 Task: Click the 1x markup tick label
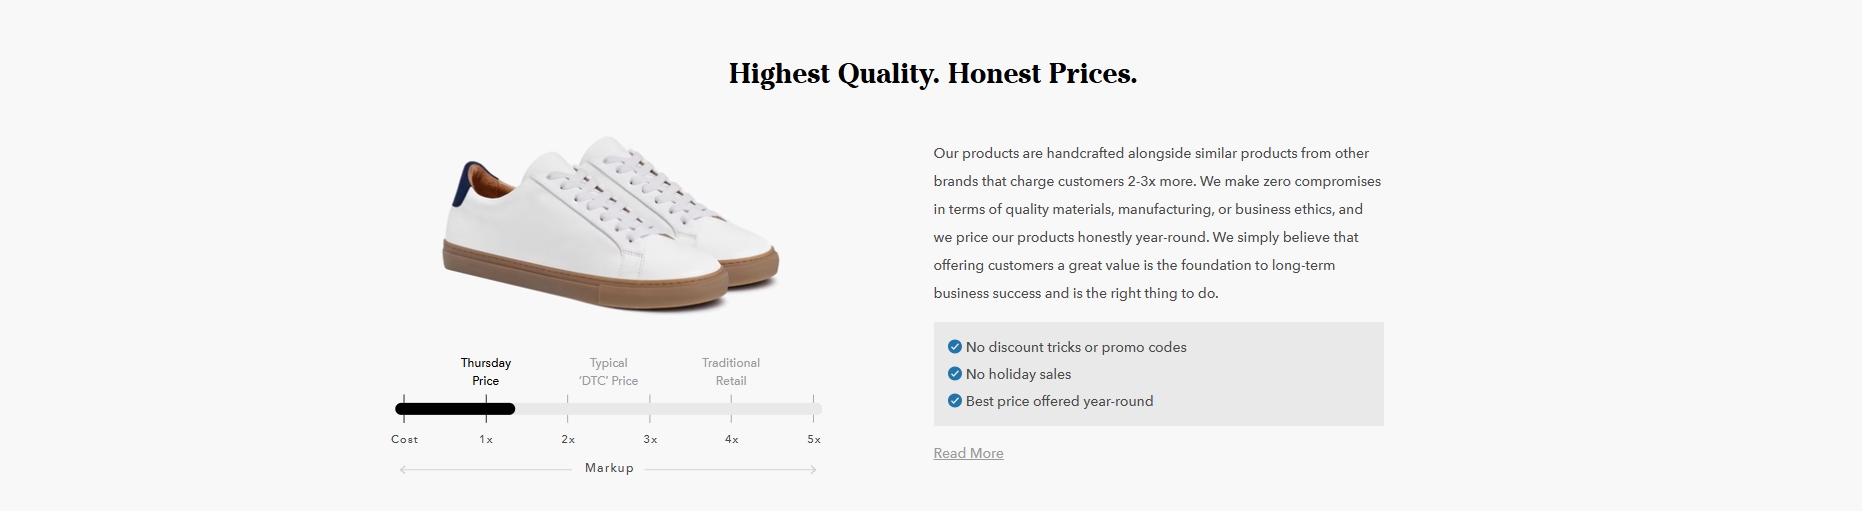[486, 439]
